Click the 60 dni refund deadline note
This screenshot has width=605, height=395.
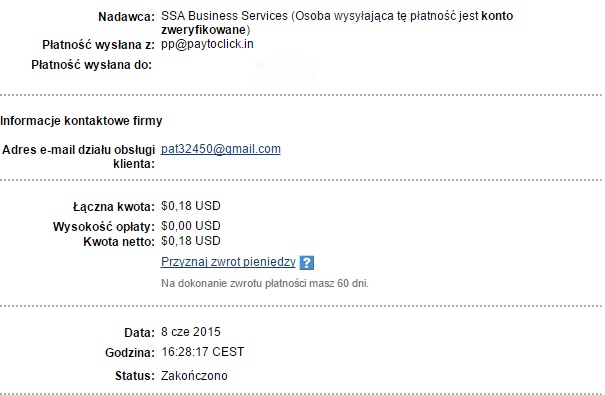click(265, 284)
